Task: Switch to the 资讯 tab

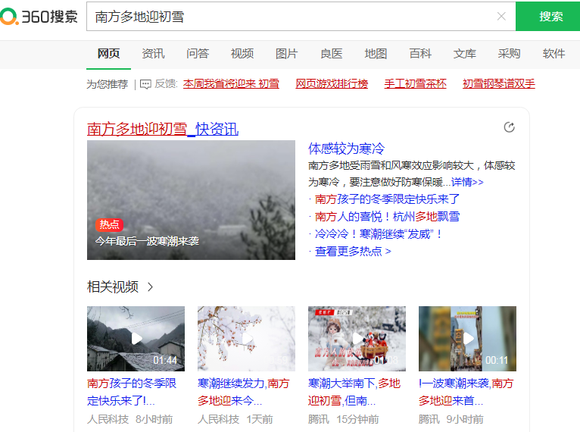Action: tap(153, 54)
